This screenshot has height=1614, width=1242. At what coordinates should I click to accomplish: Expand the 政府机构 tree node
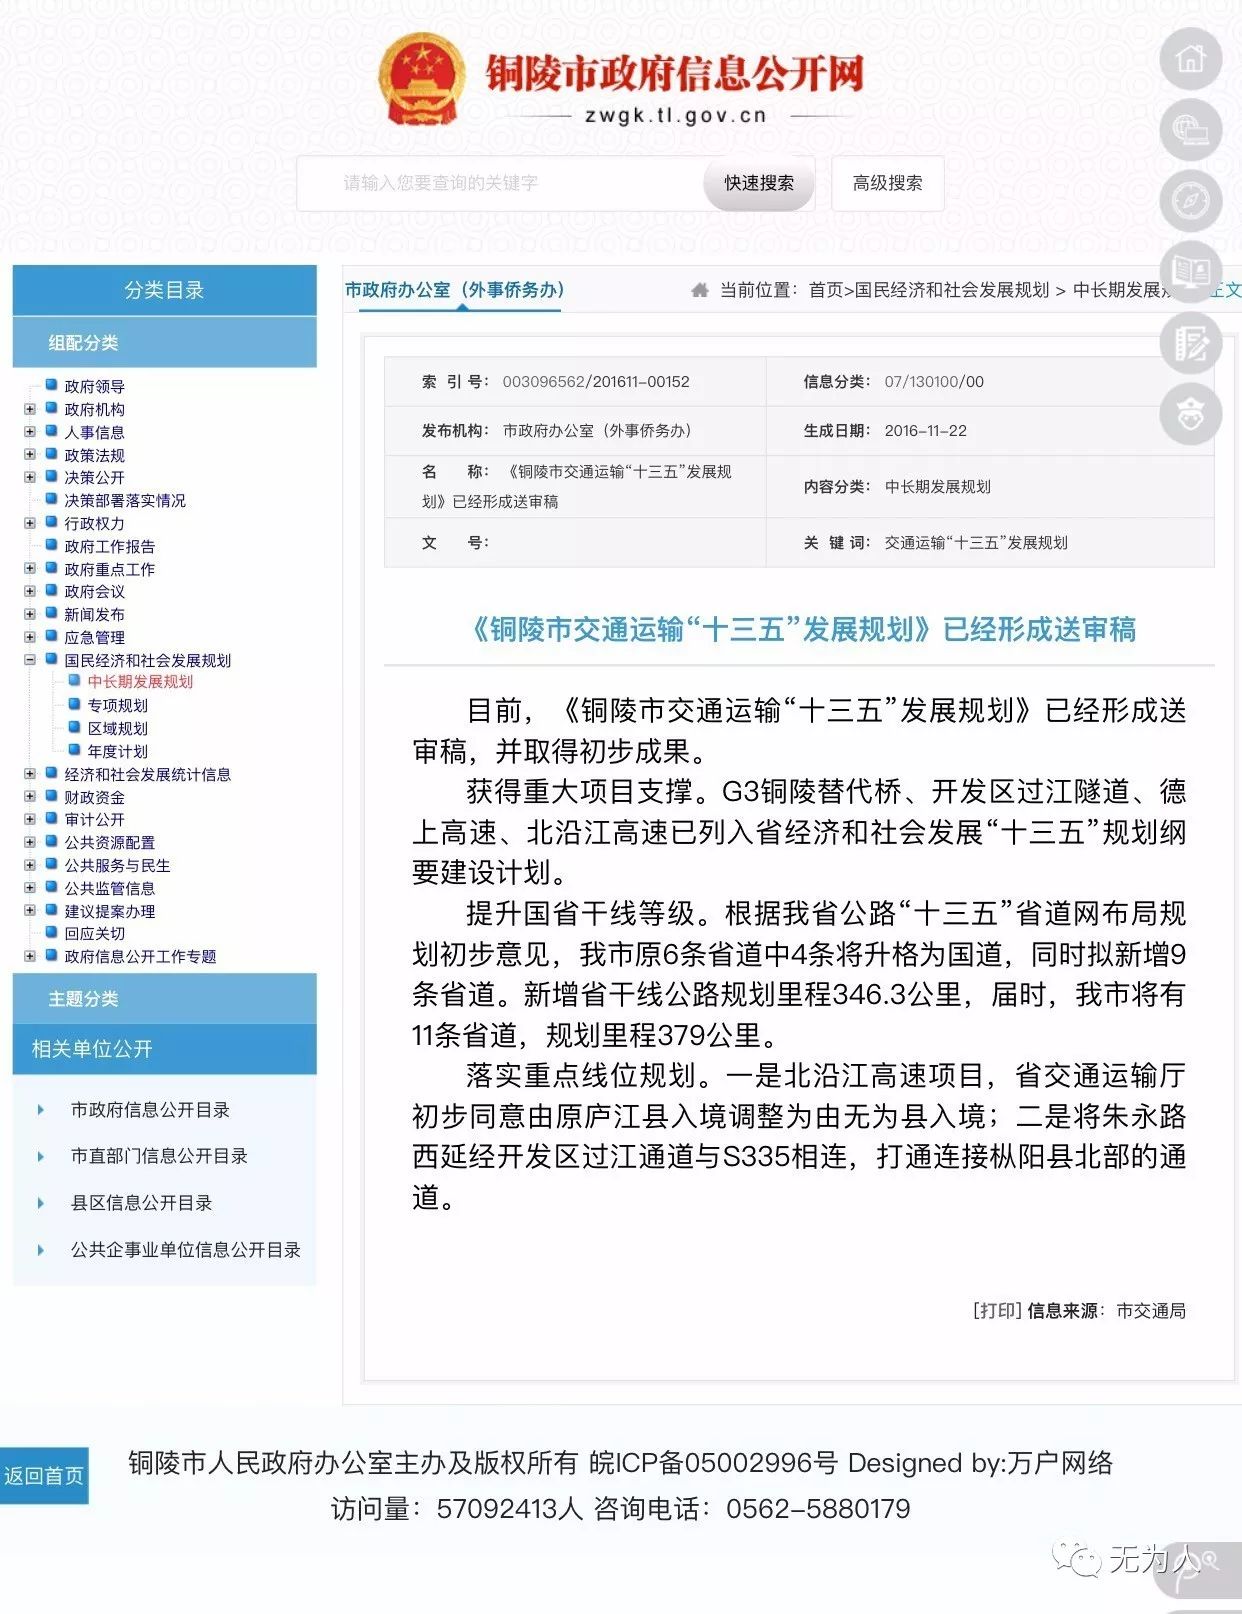click(30, 409)
